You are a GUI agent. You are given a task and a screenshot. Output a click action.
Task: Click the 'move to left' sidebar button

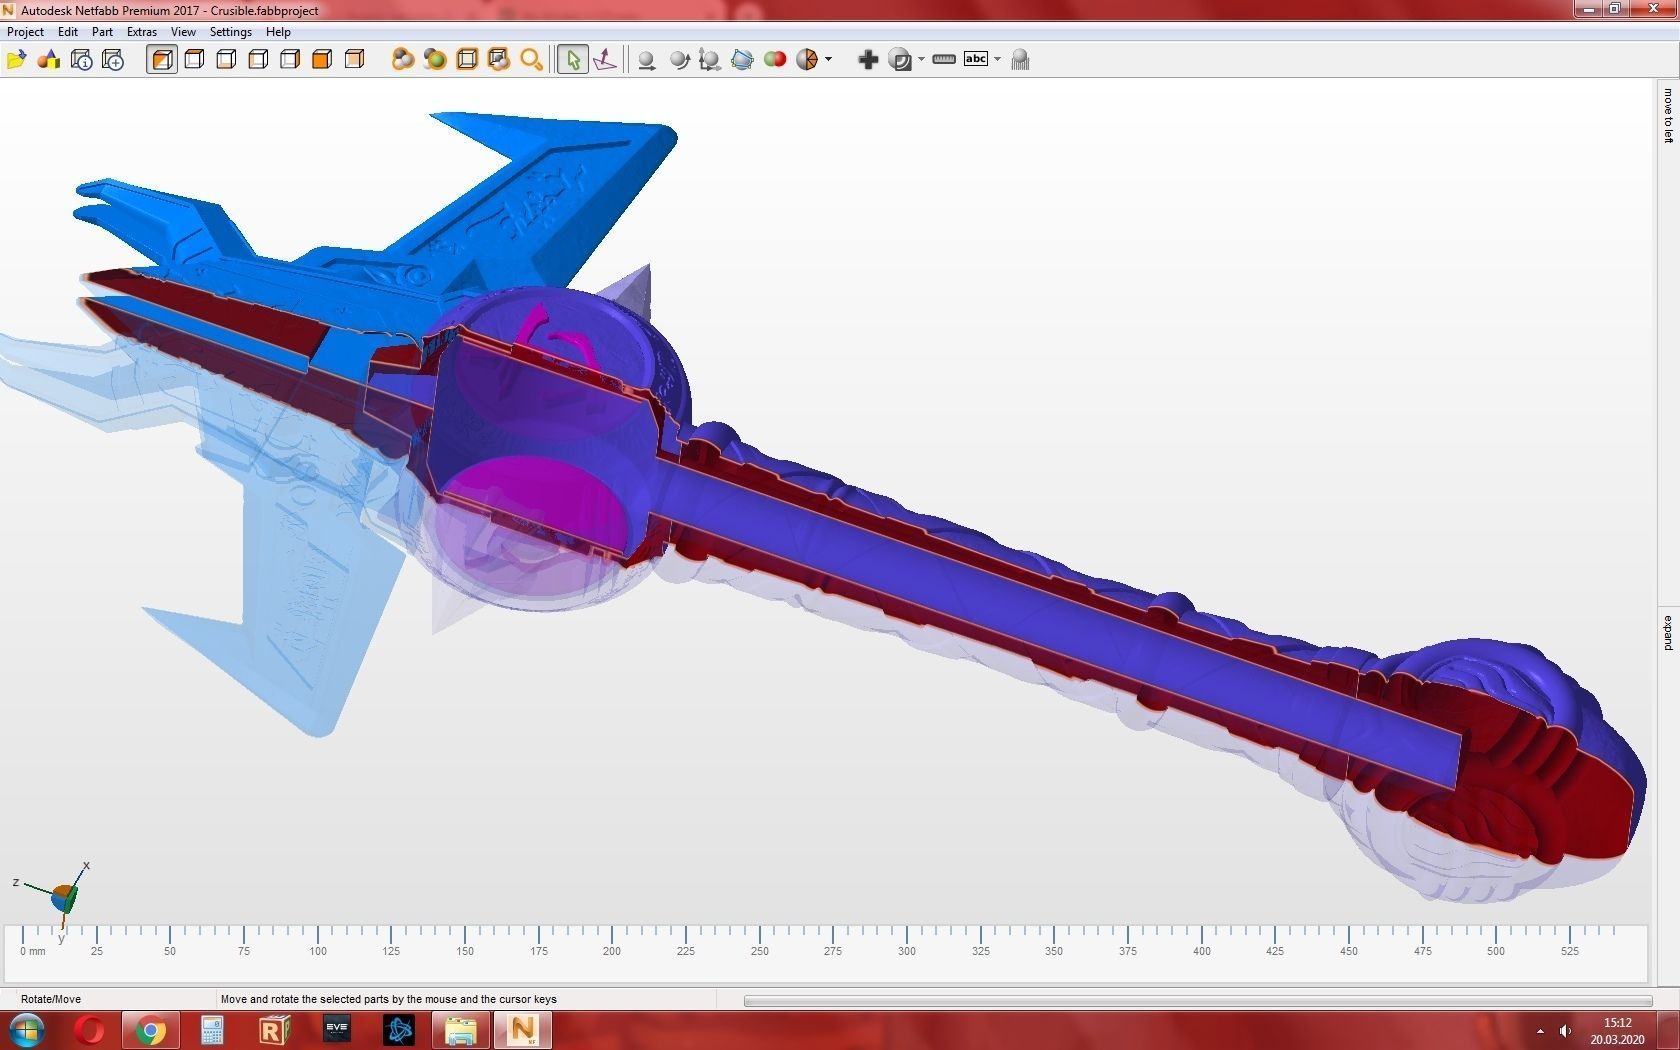(1668, 116)
